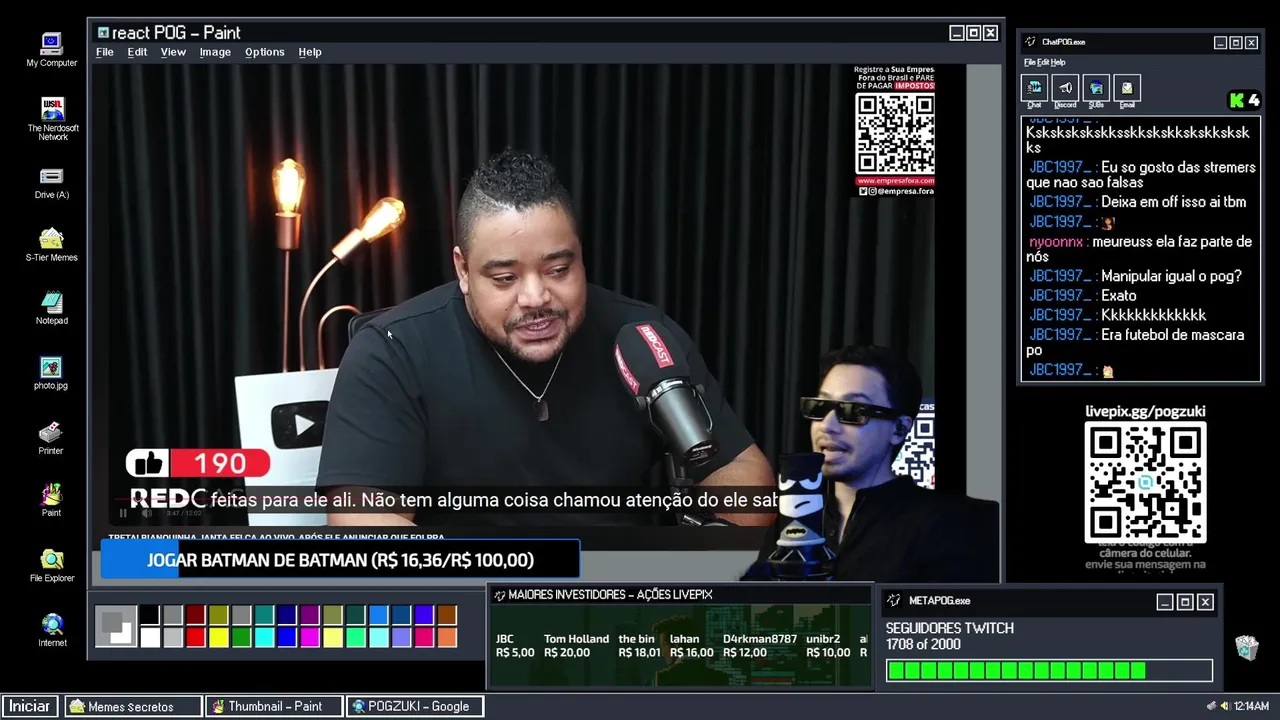This screenshot has width=1280, height=720.
Task: Open Edit menu in ChatPOG.exe
Action: 1042,62
